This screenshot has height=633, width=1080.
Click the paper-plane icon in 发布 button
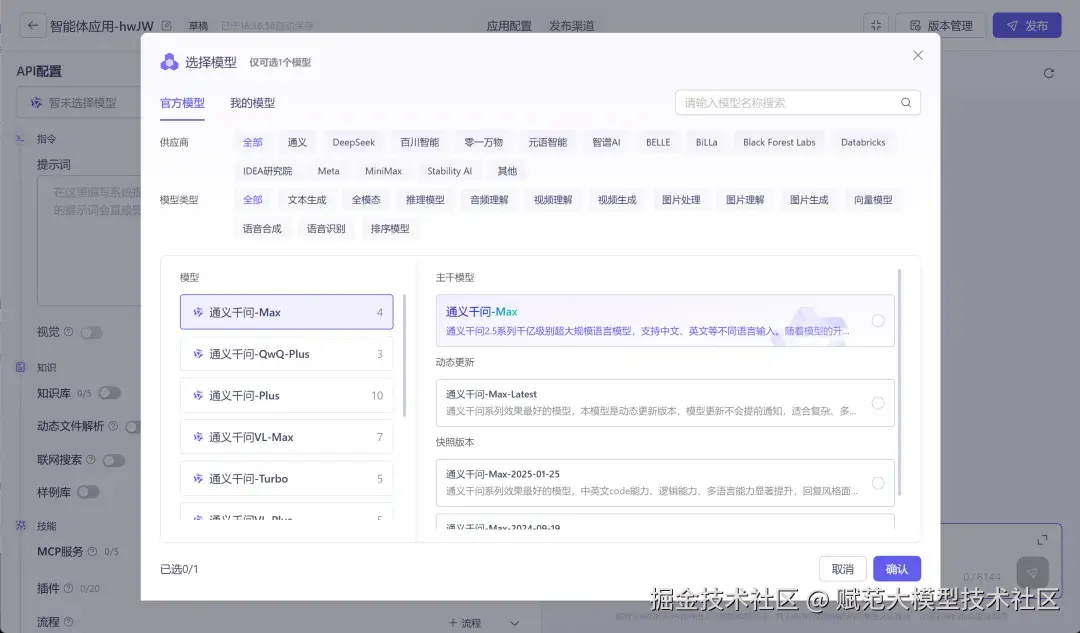[x=1012, y=25]
